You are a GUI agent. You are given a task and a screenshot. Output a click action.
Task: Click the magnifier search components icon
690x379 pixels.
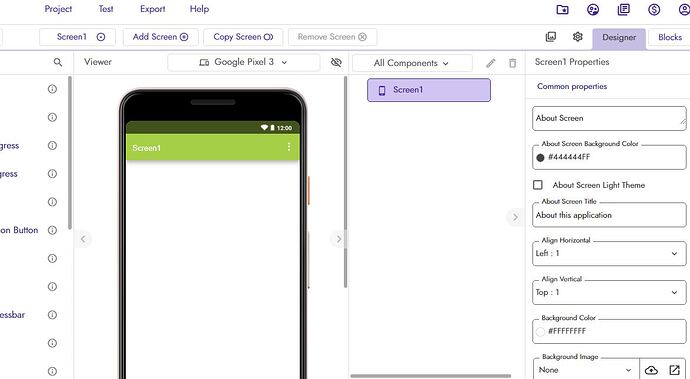[58, 63]
